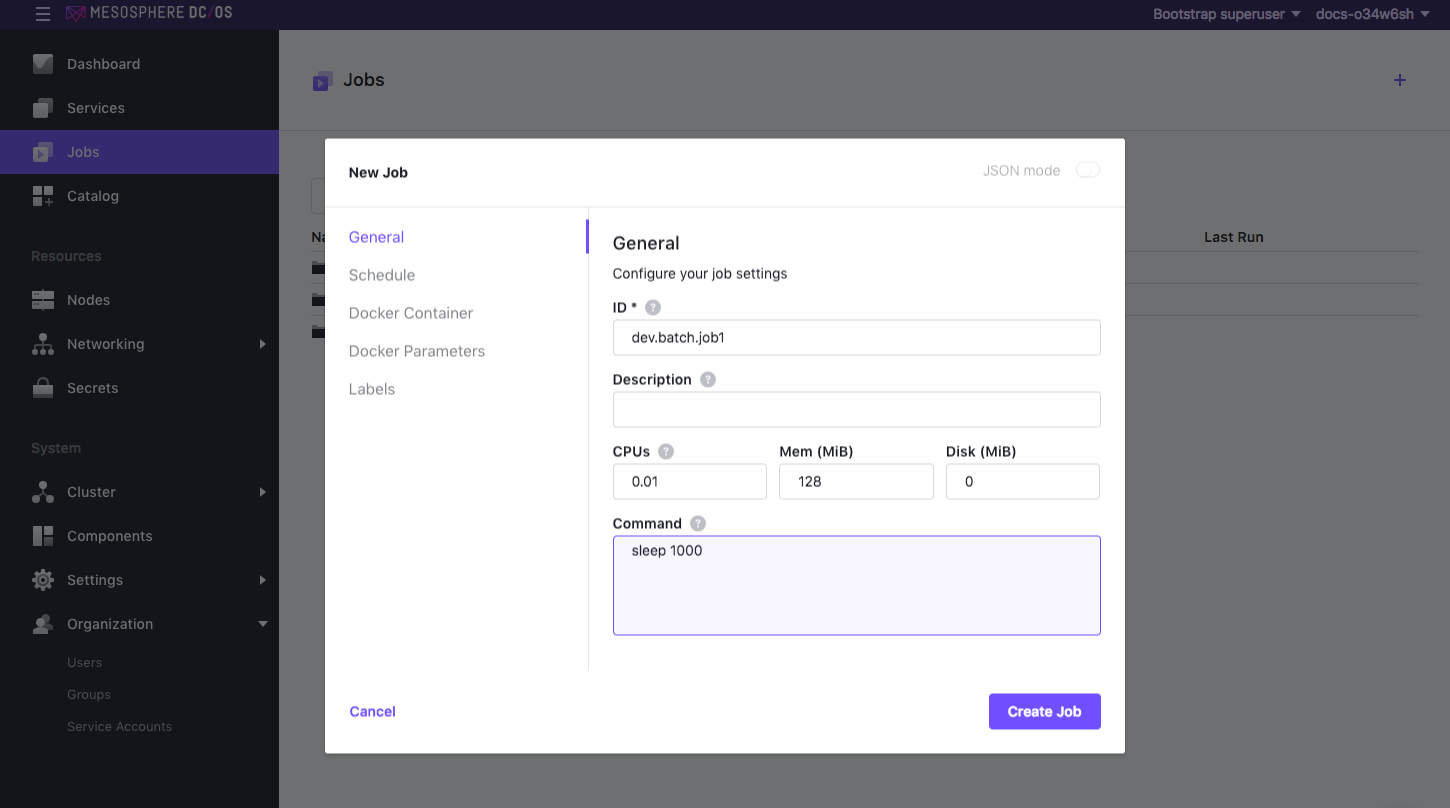Switch to the Docker Container tab
Viewport: 1450px width, 808px height.
pyautogui.click(x=411, y=313)
